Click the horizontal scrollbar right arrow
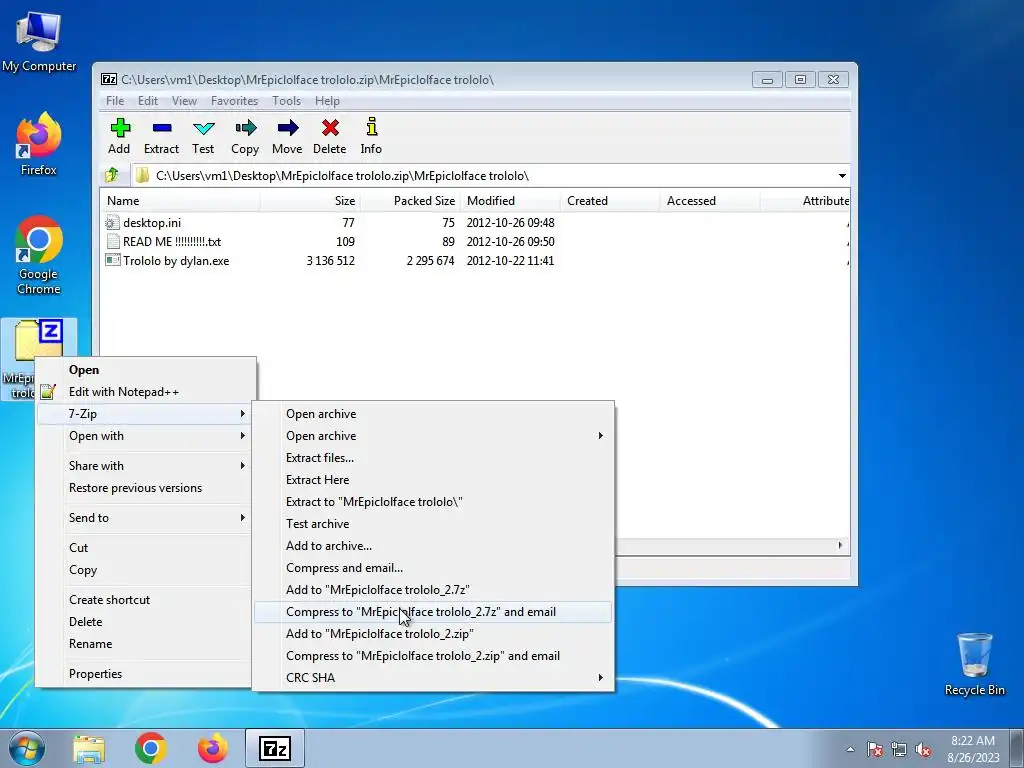The width and height of the screenshot is (1024, 768). pyautogui.click(x=840, y=545)
